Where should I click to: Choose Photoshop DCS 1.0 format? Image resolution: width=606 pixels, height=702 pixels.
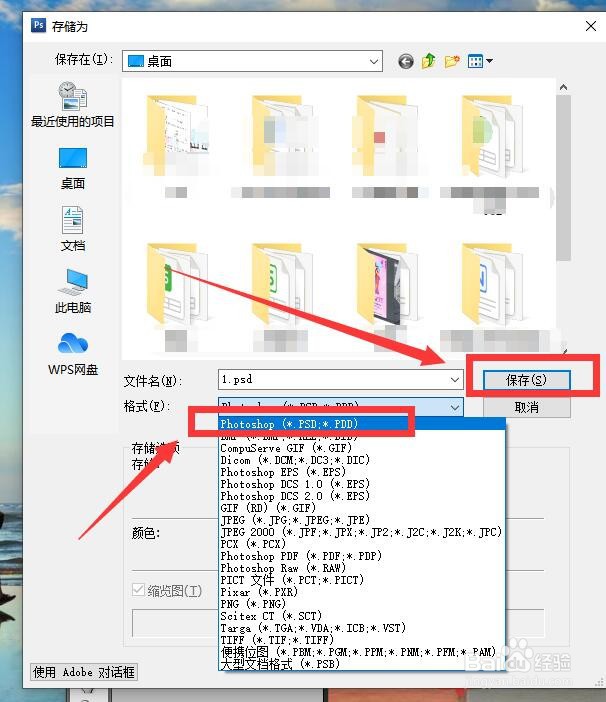362,484
